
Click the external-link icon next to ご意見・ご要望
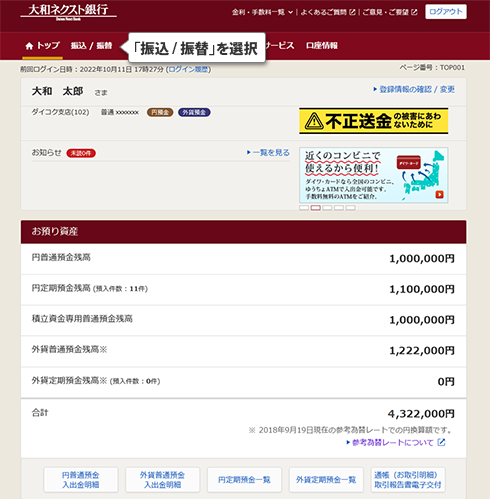(x=414, y=12)
